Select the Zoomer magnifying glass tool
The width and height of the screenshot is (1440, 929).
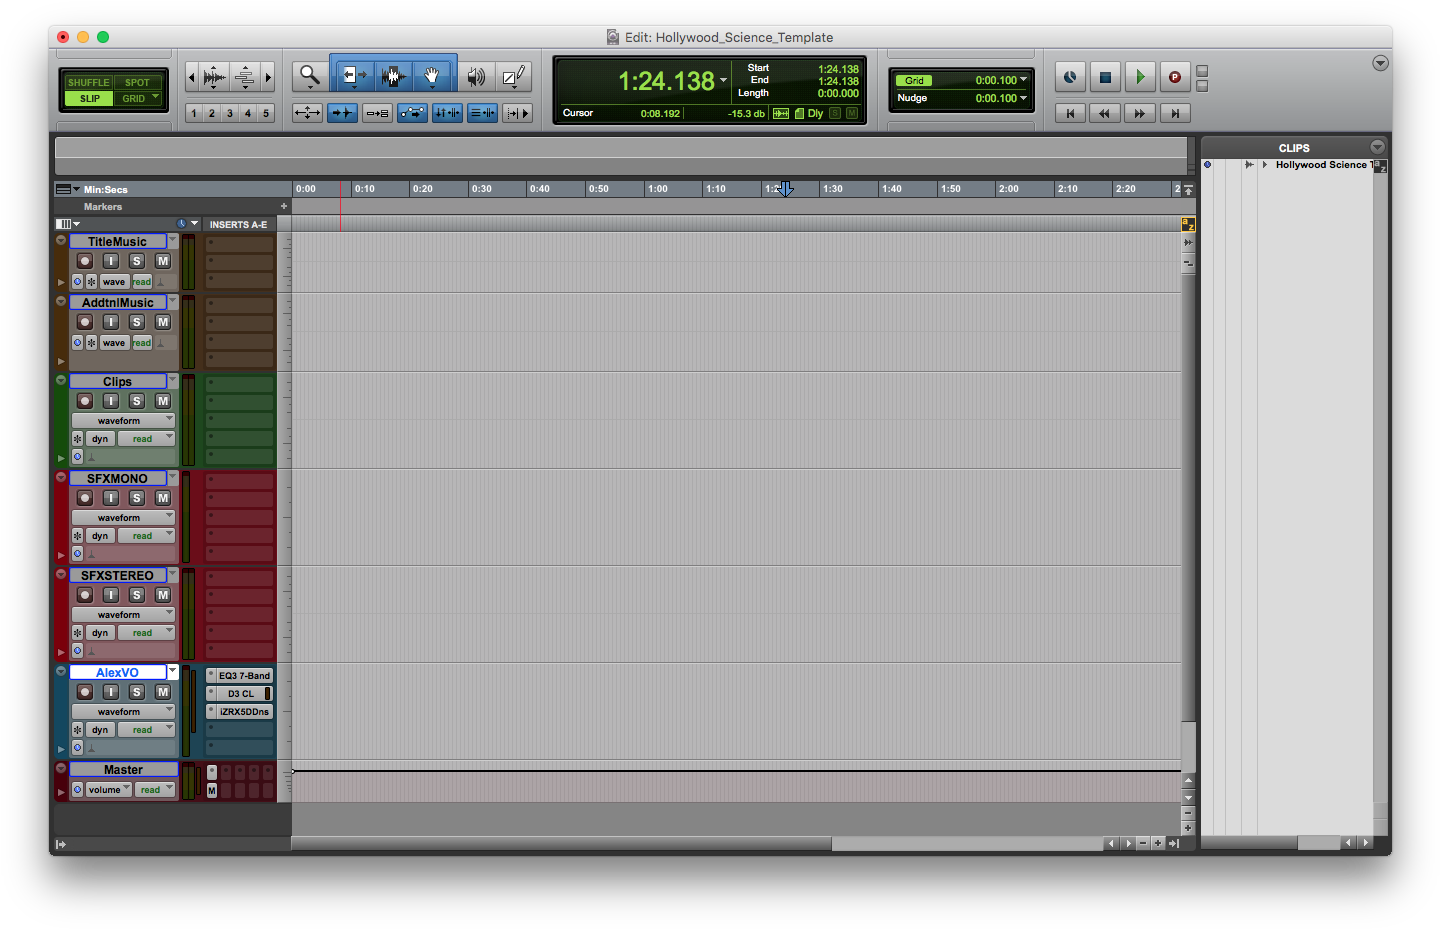point(310,76)
